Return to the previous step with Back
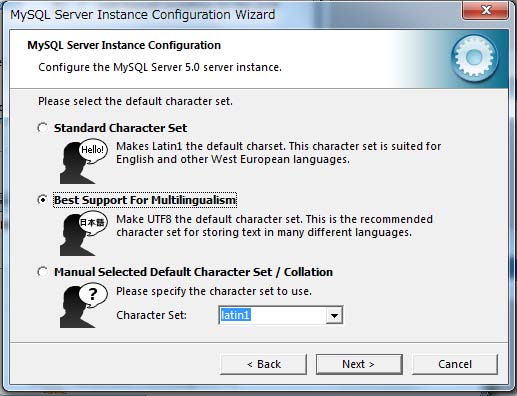Image resolution: width=517 pixels, height=396 pixels. click(x=263, y=364)
